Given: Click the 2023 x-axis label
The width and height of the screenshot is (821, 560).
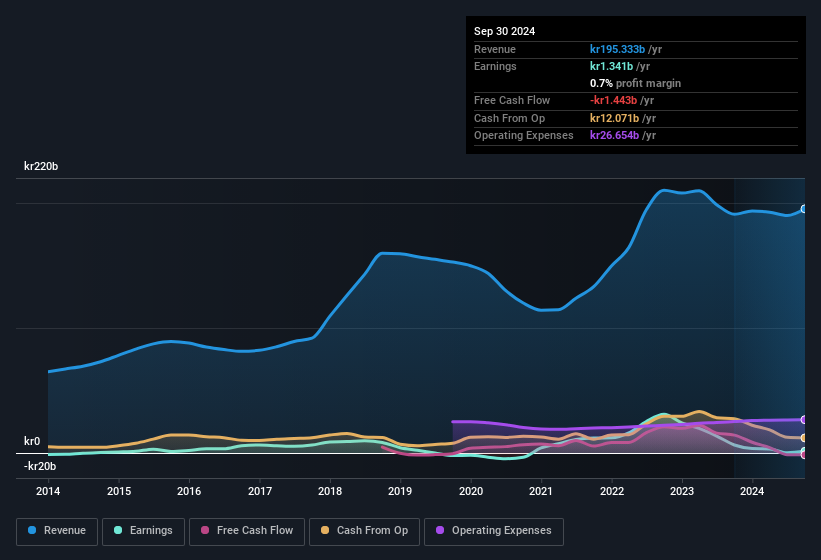Looking at the screenshot, I should [682, 491].
